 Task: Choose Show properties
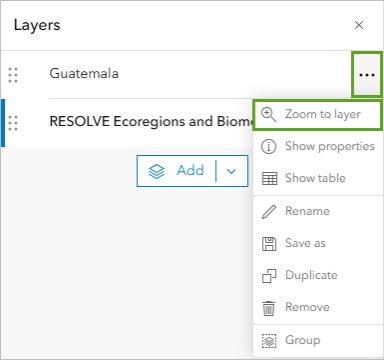(x=318, y=146)
